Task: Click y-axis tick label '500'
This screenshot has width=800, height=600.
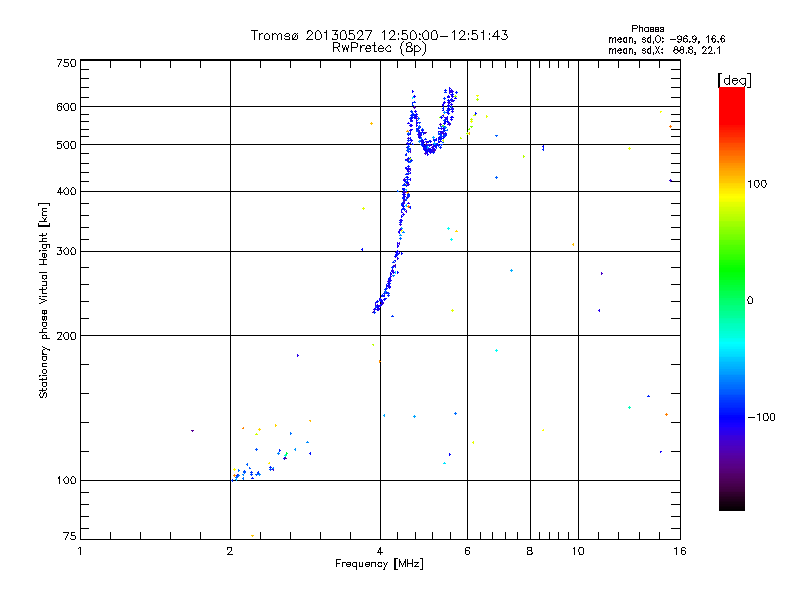Action: [66, 145]
